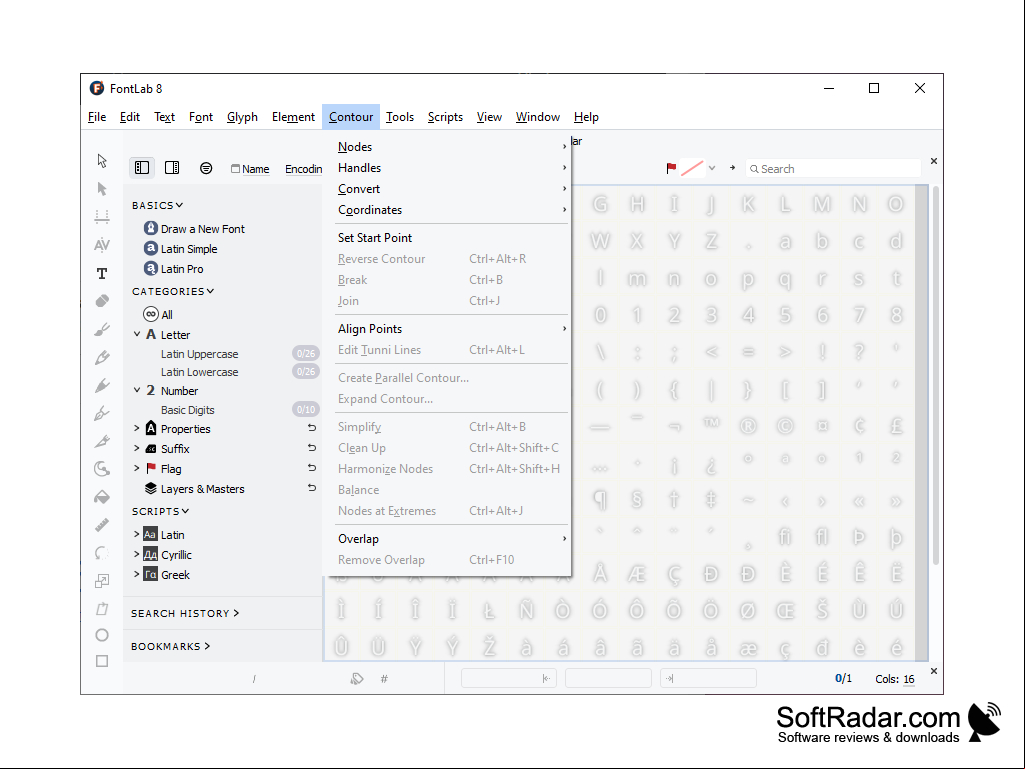Select Latin Uppercase category
Image resolution: width=1025 pixels, height=769 pixels.
click(x=199, y=354)
